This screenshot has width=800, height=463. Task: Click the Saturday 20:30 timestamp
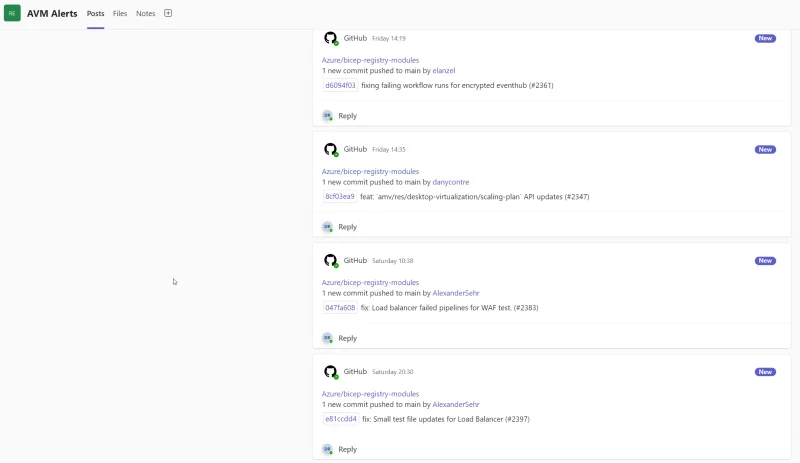(x=392, y=372)
